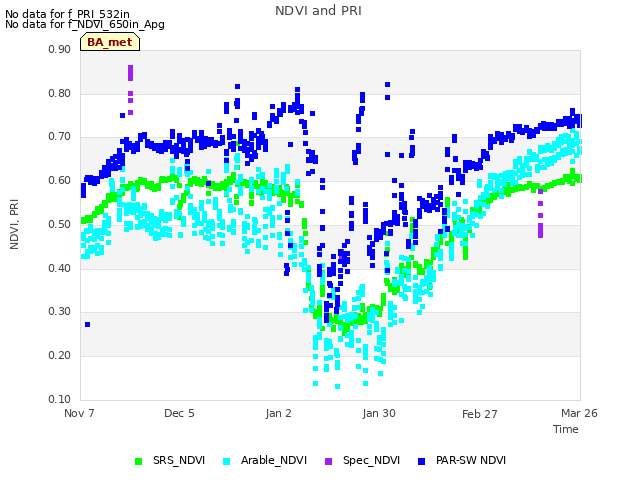This screenshot has height=480, width=640.
Task: Click the blue PAR-SW NDVI legend swatch
Action: point(422,462)
